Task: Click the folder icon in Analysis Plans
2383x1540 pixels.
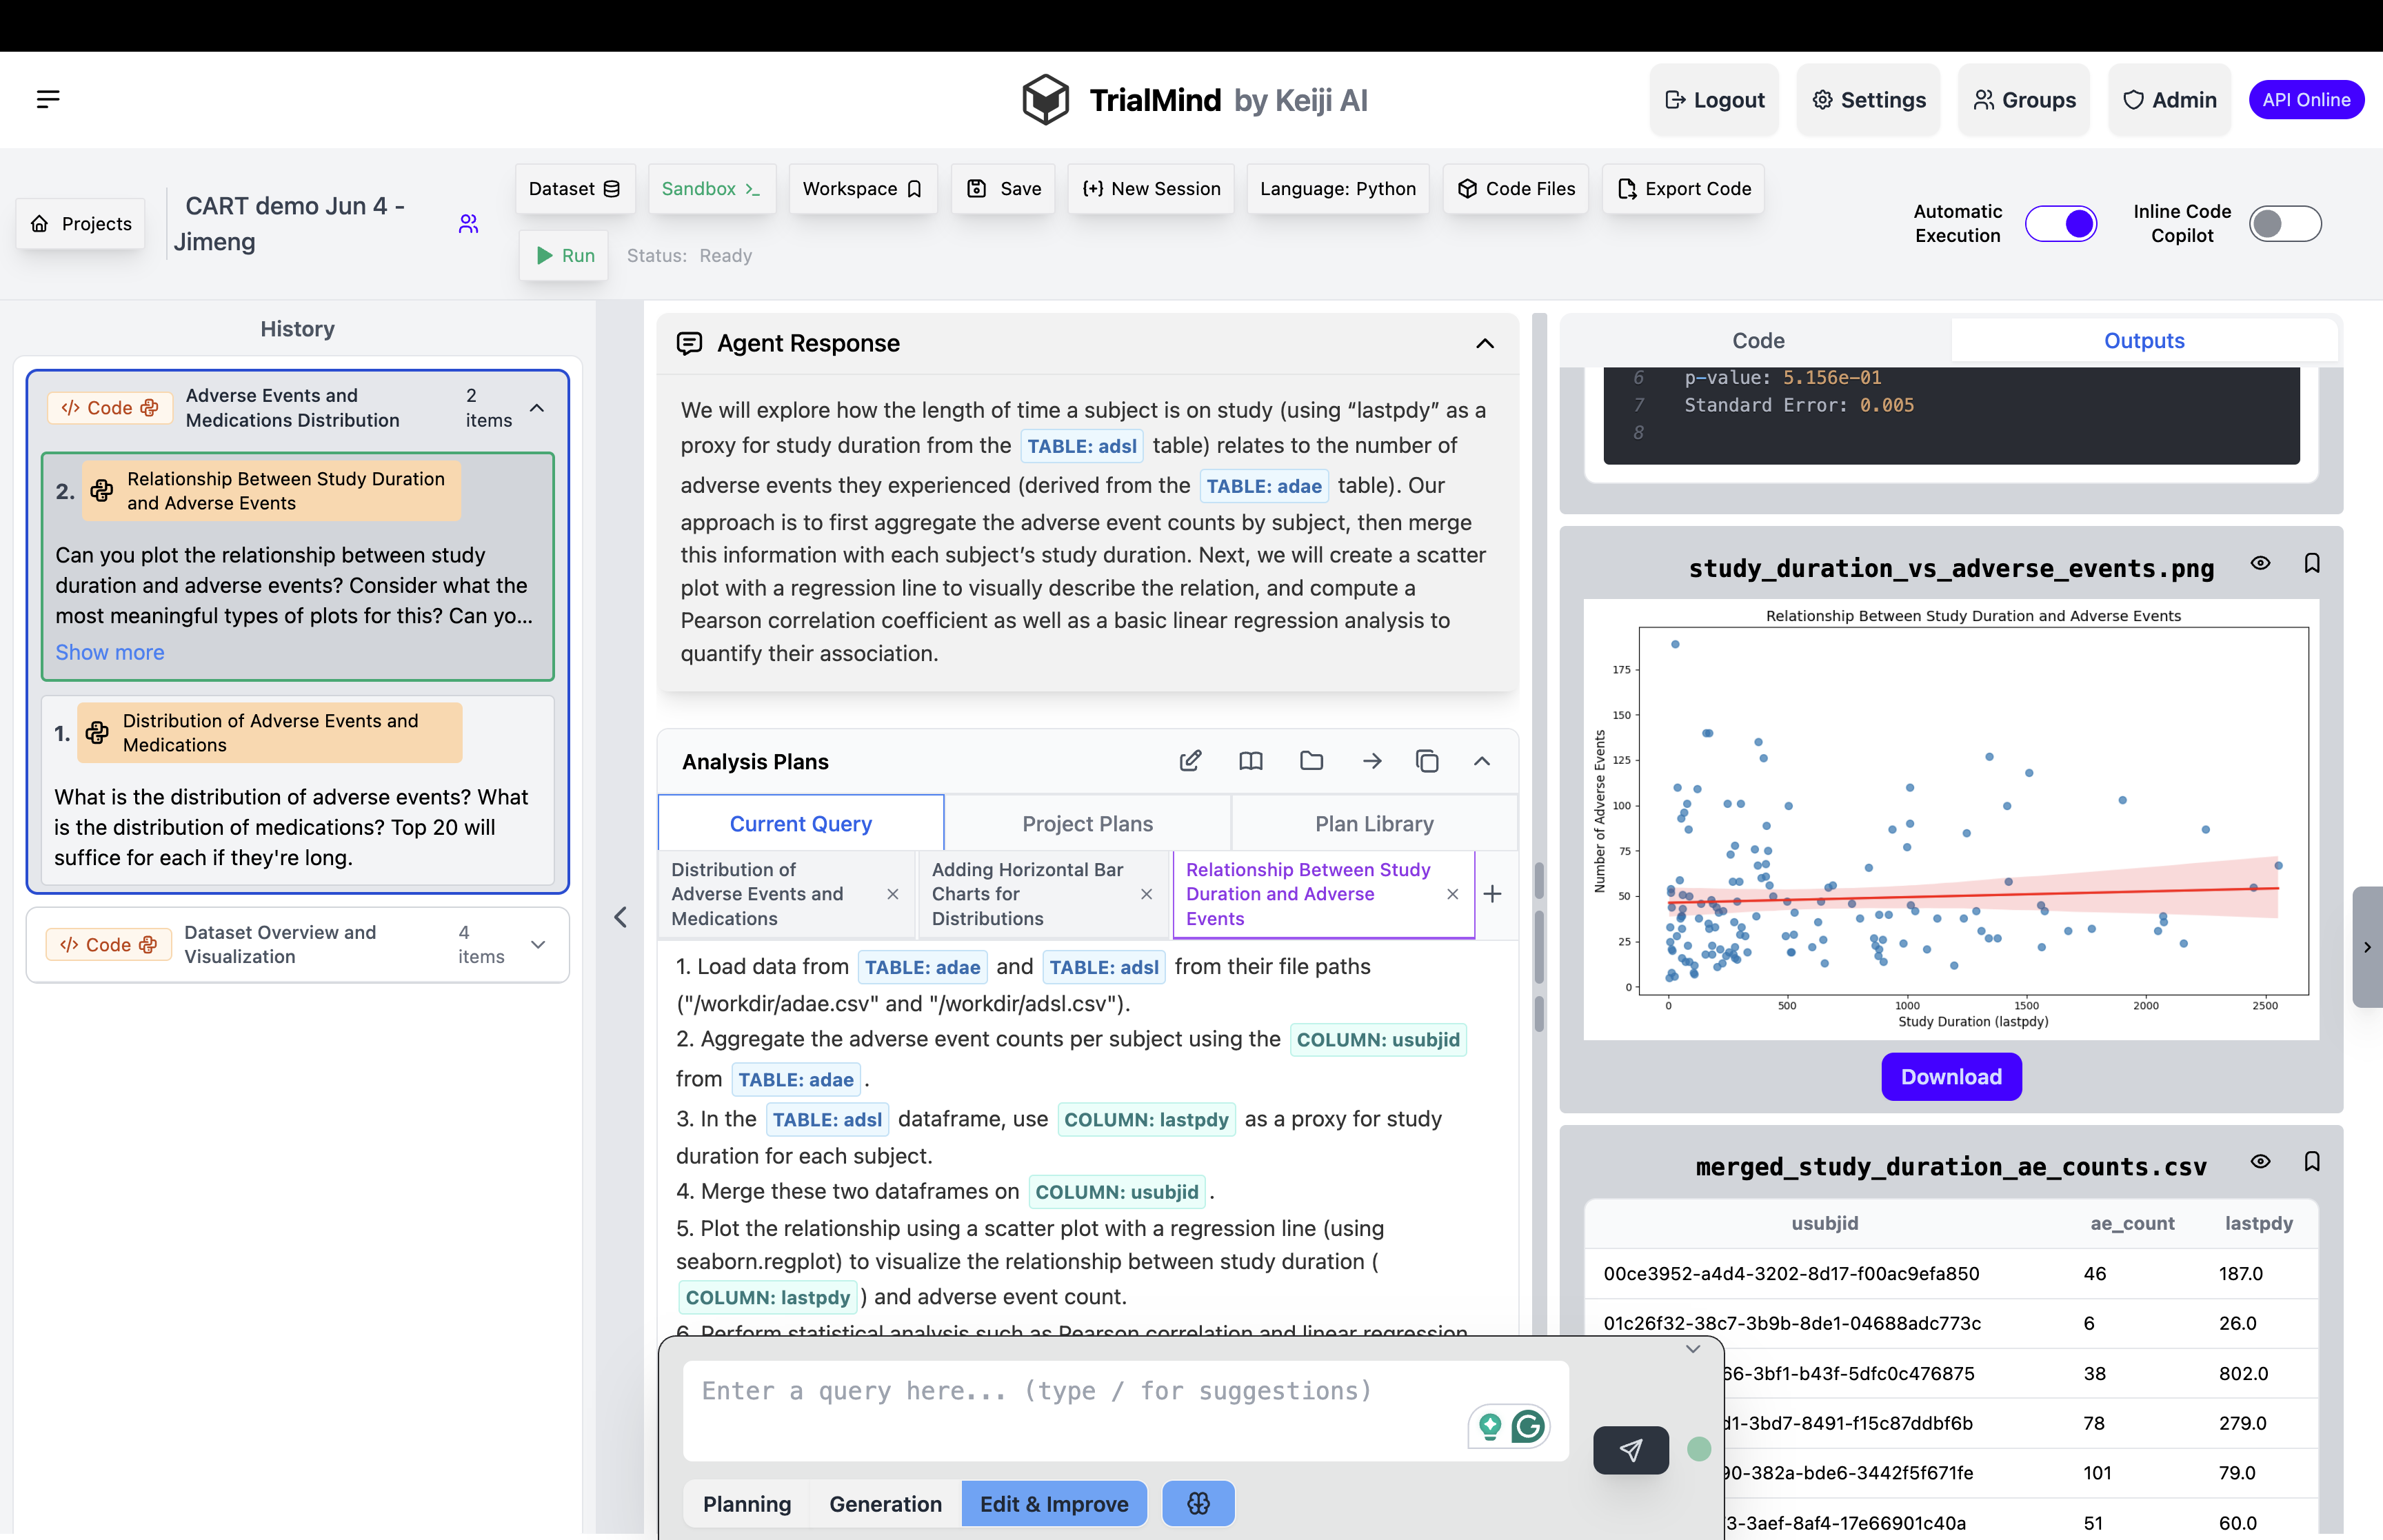Action: [1311, 761]
